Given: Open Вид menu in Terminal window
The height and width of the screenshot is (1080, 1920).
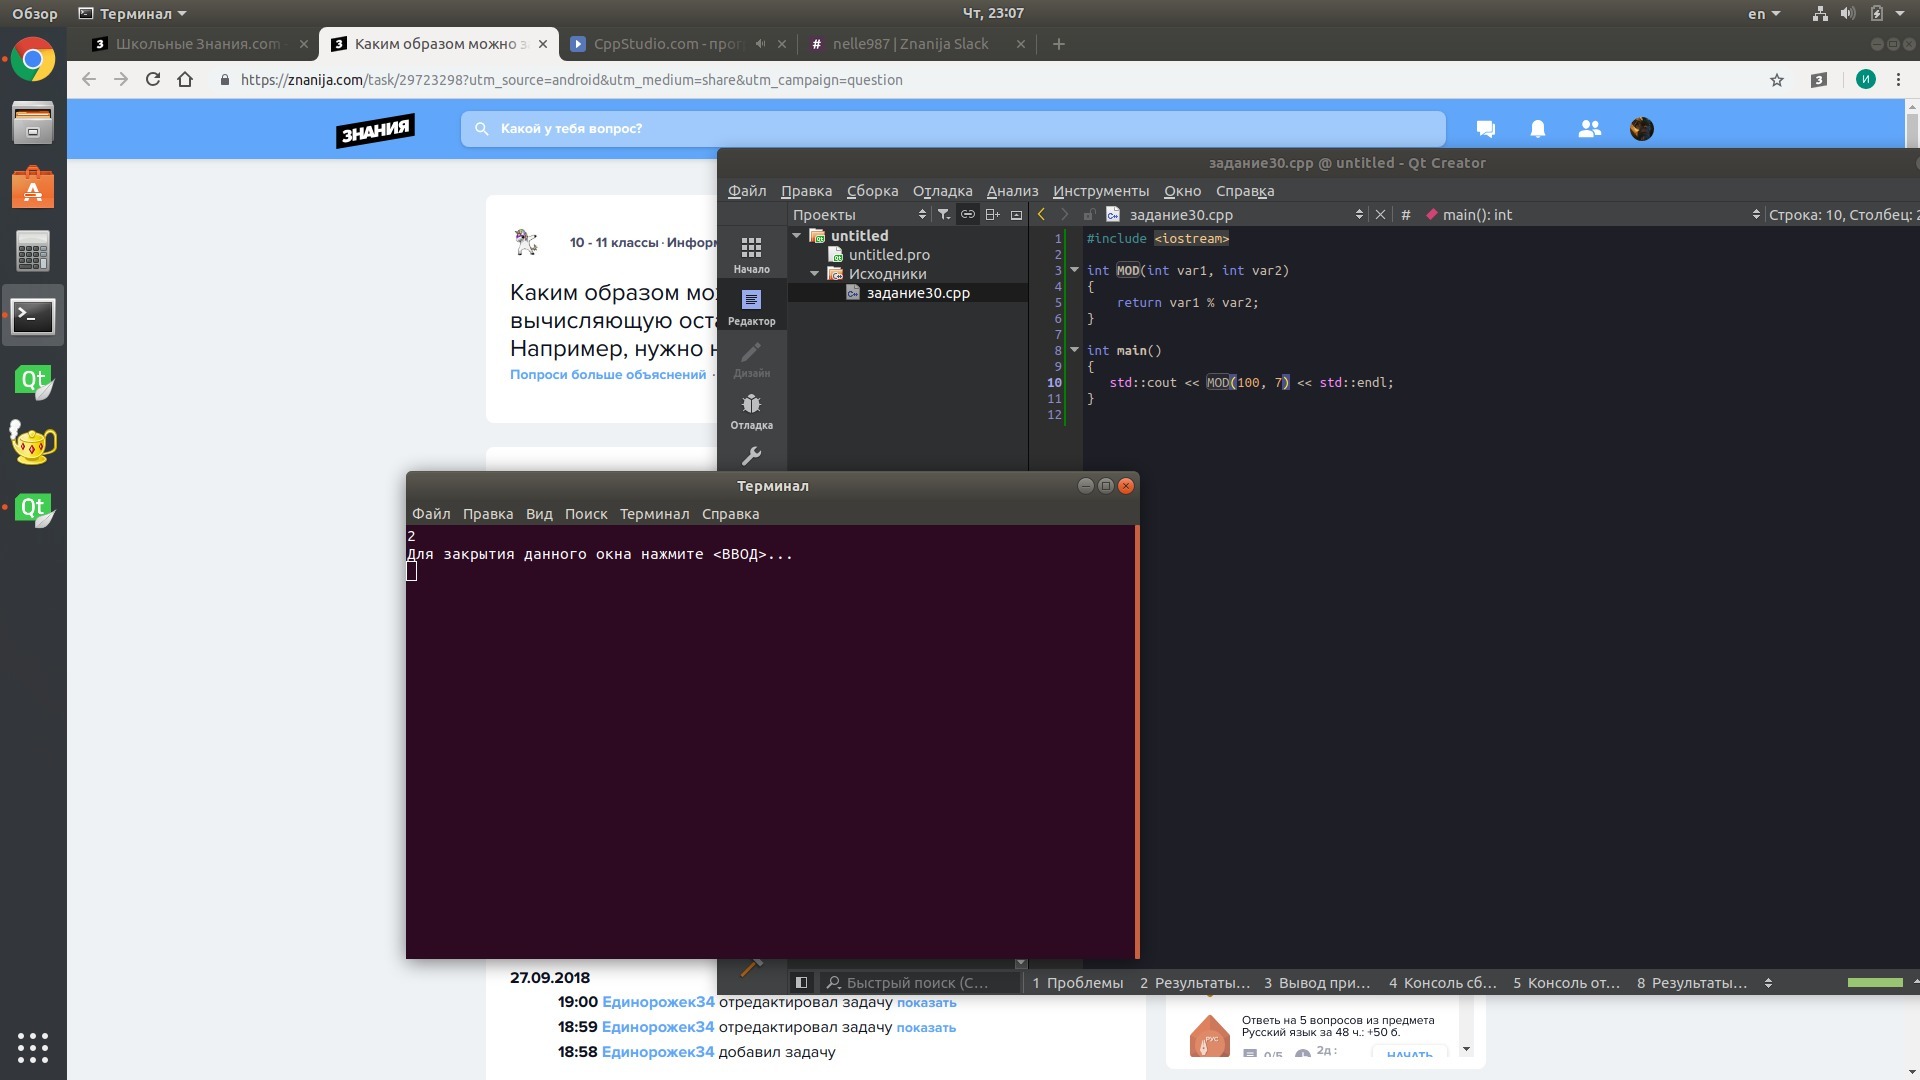Looking at the screenshot, I should point(539,514).
